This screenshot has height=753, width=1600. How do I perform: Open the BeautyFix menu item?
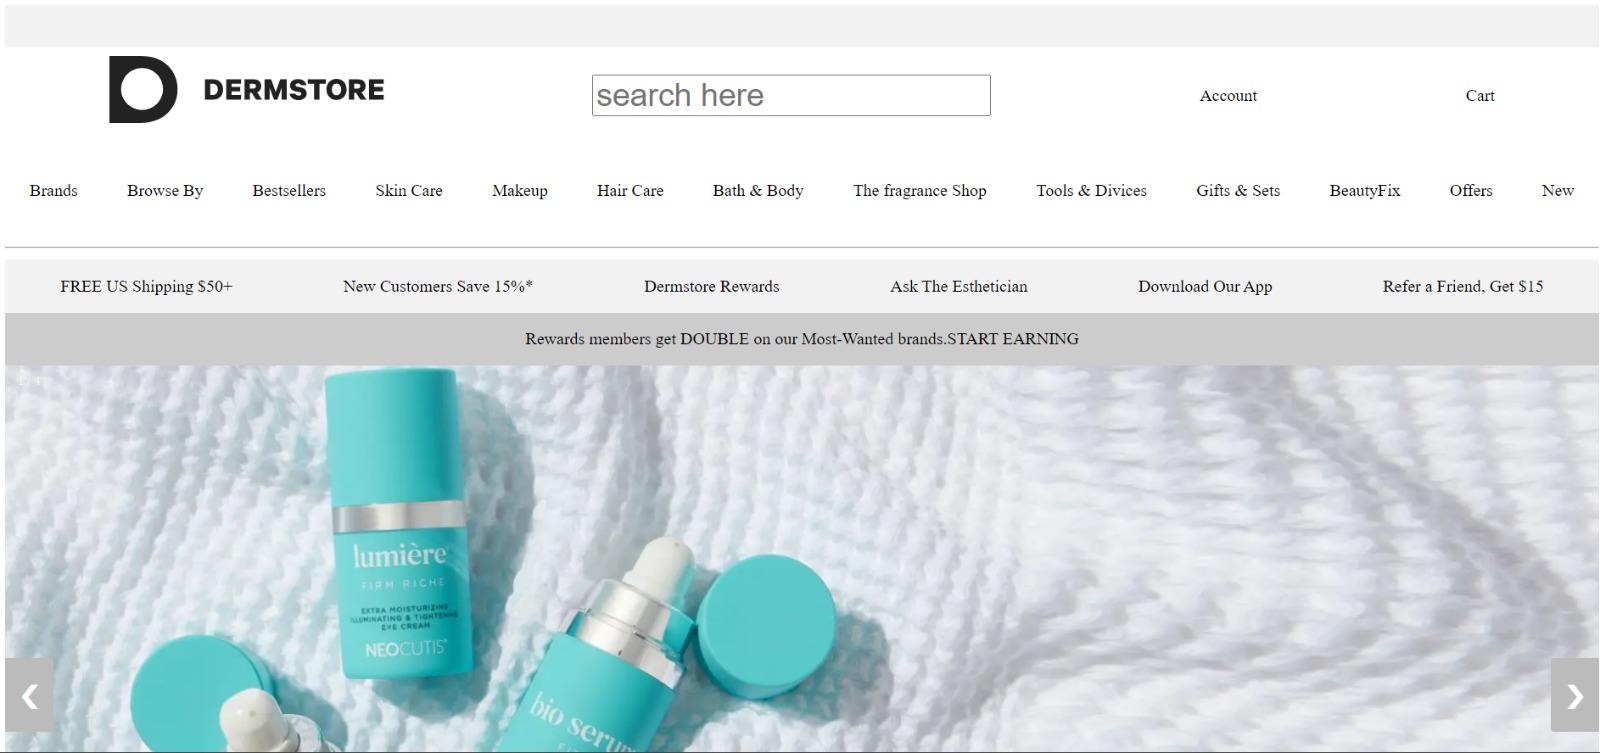(x=1365, y=191)
